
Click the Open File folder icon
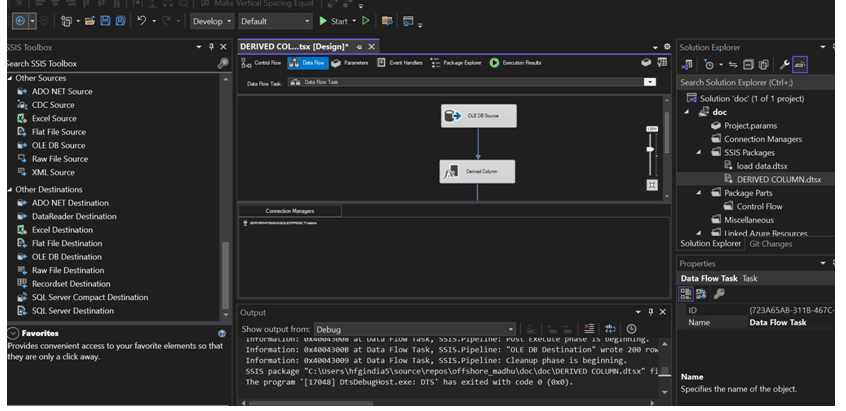(x=90, y=21)
